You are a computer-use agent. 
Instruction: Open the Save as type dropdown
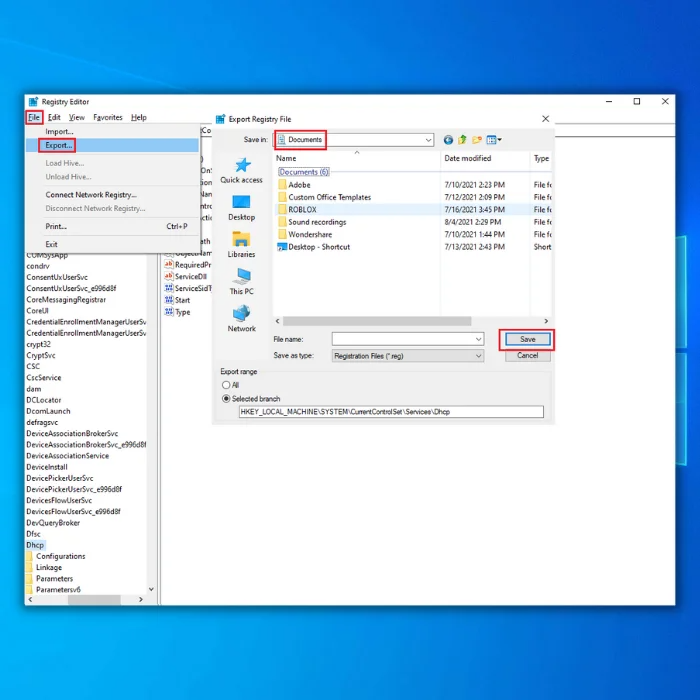tap(478, 355)
